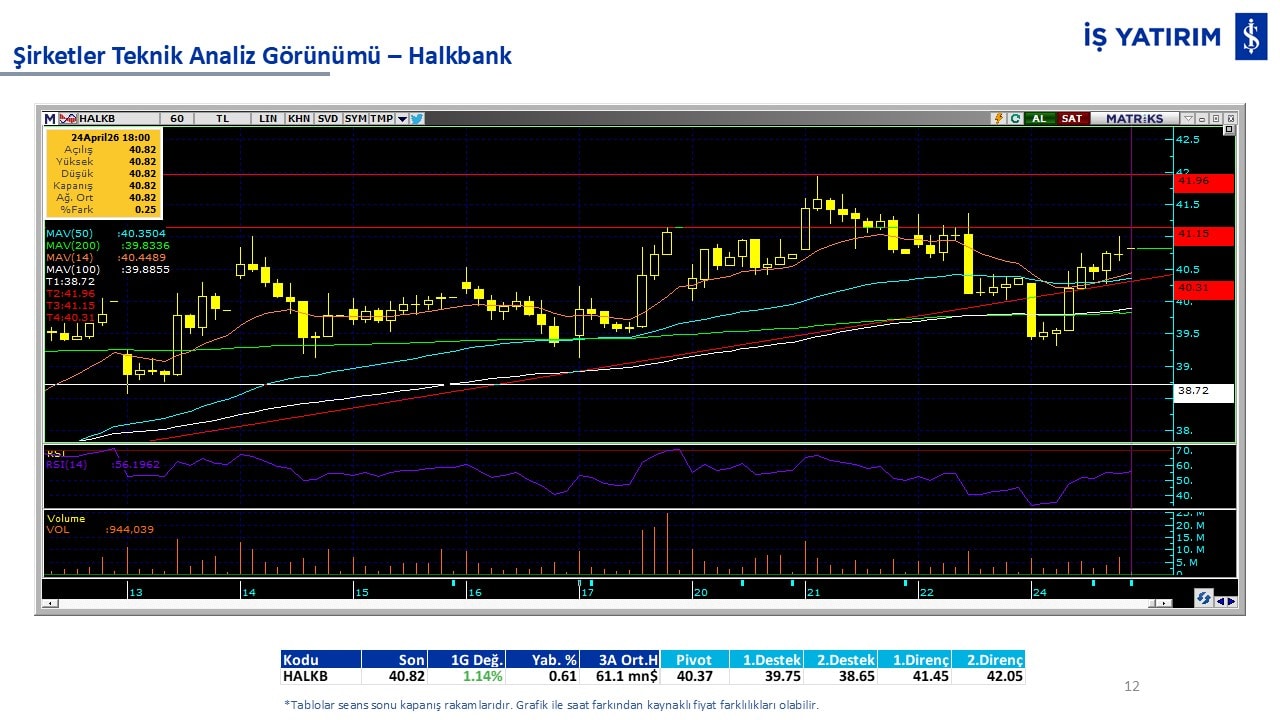The image size is (1280, 720).
Task: Click the Twitter bird icon
Action: (417, 118)
